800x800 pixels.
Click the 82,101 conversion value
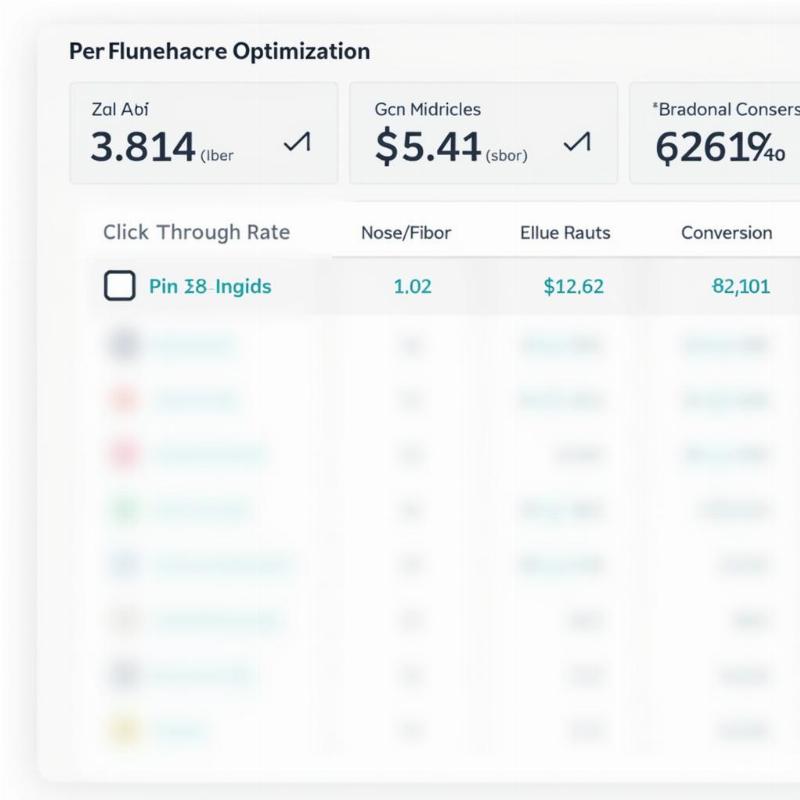[740, 287]
